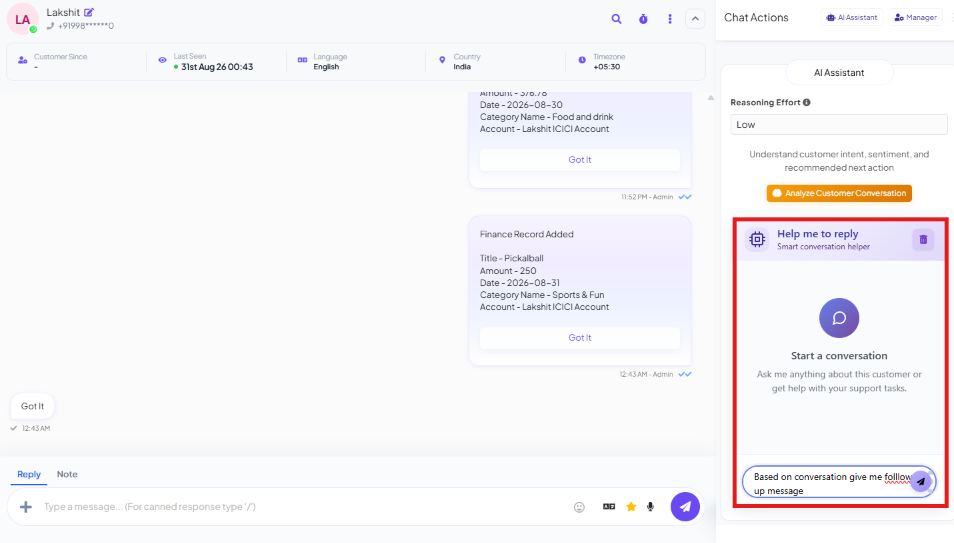954x543 pixels.
Task: Open the emoji picker smiley icon
Action: click(x=579, y=507)
